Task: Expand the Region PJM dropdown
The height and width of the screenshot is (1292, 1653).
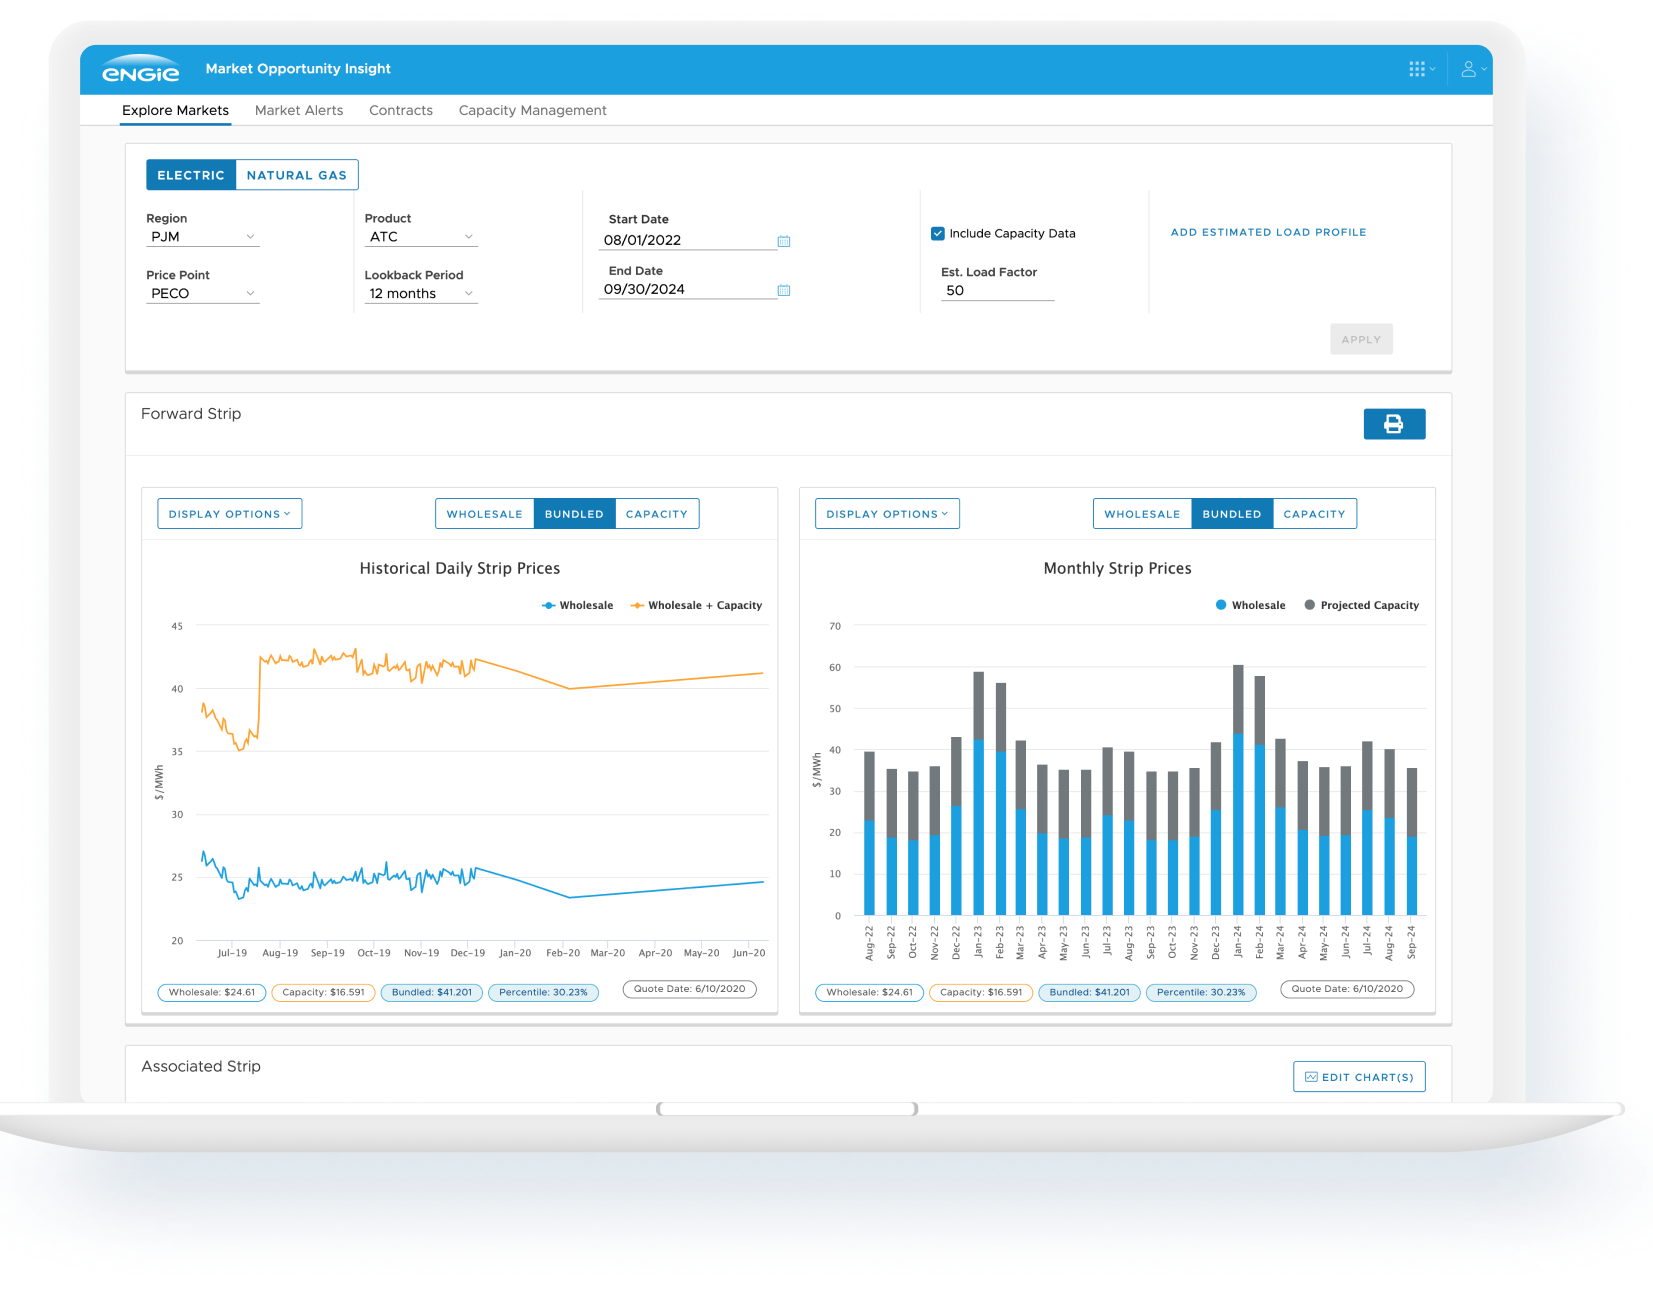Action: pyautogui.click(x=203, y=237)
